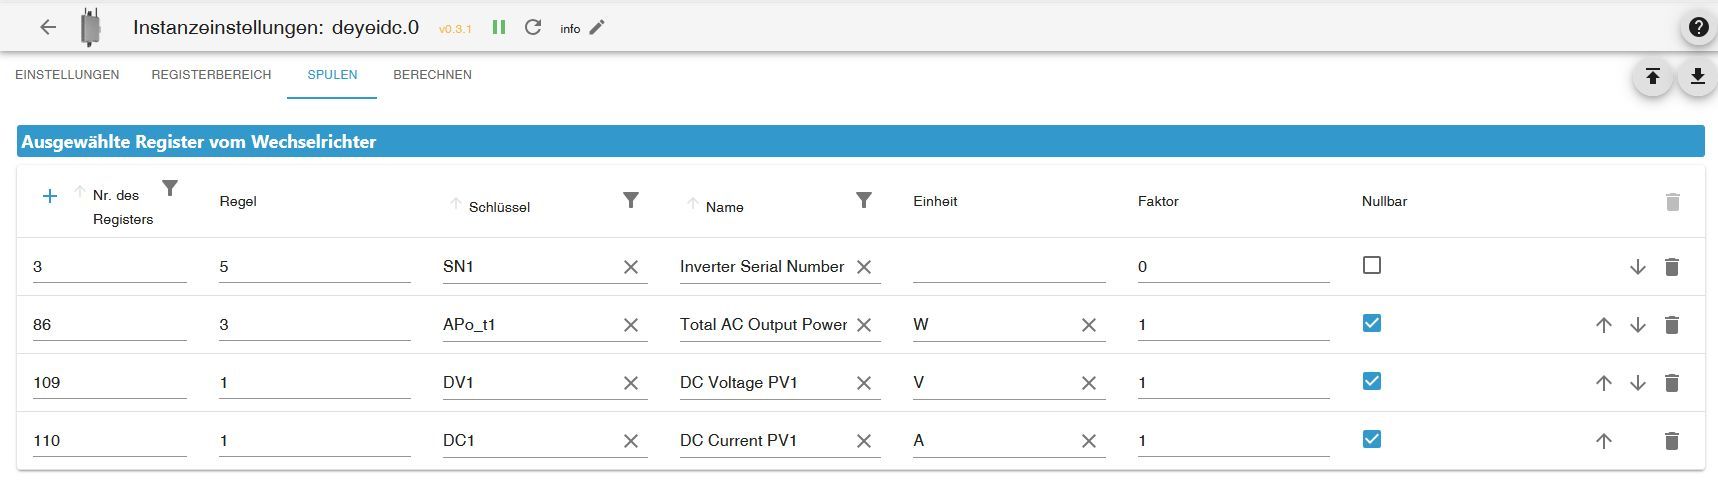Restart the instance with reload icon
Viewport: 1718px width, 487px height.
[533, 28]
